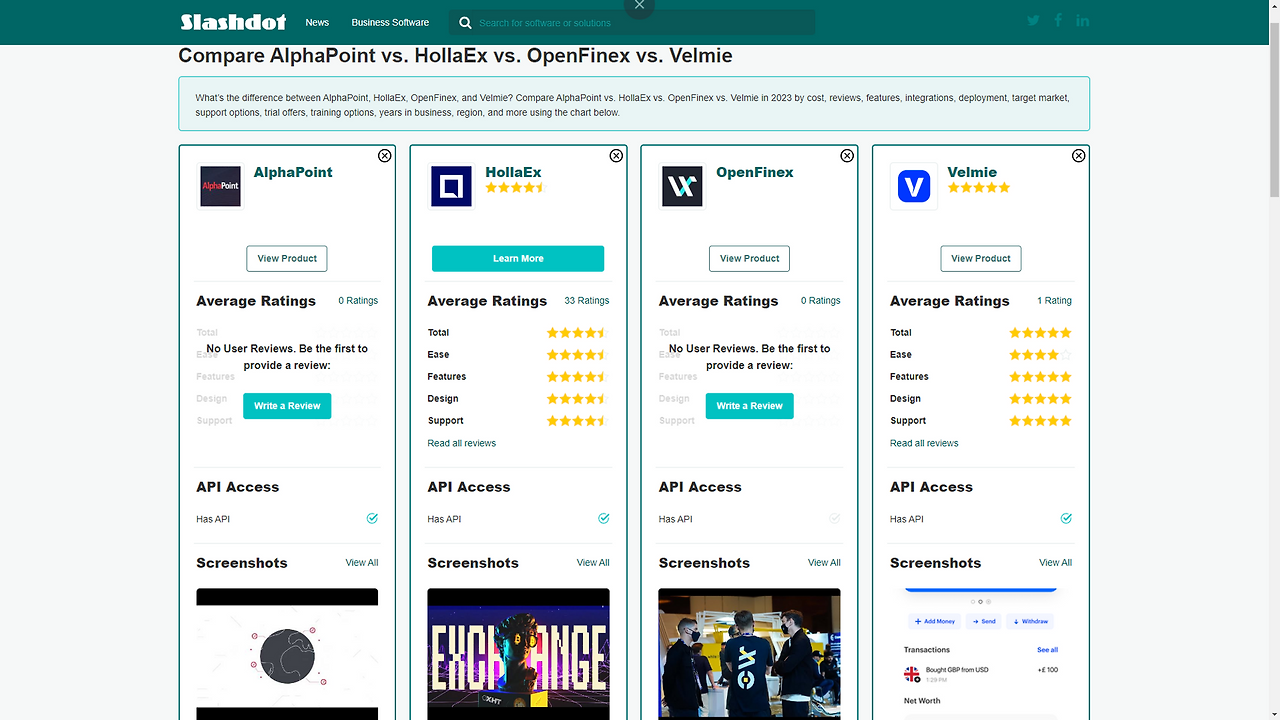Click the HollaEx logo image

[x=451, y=186]
